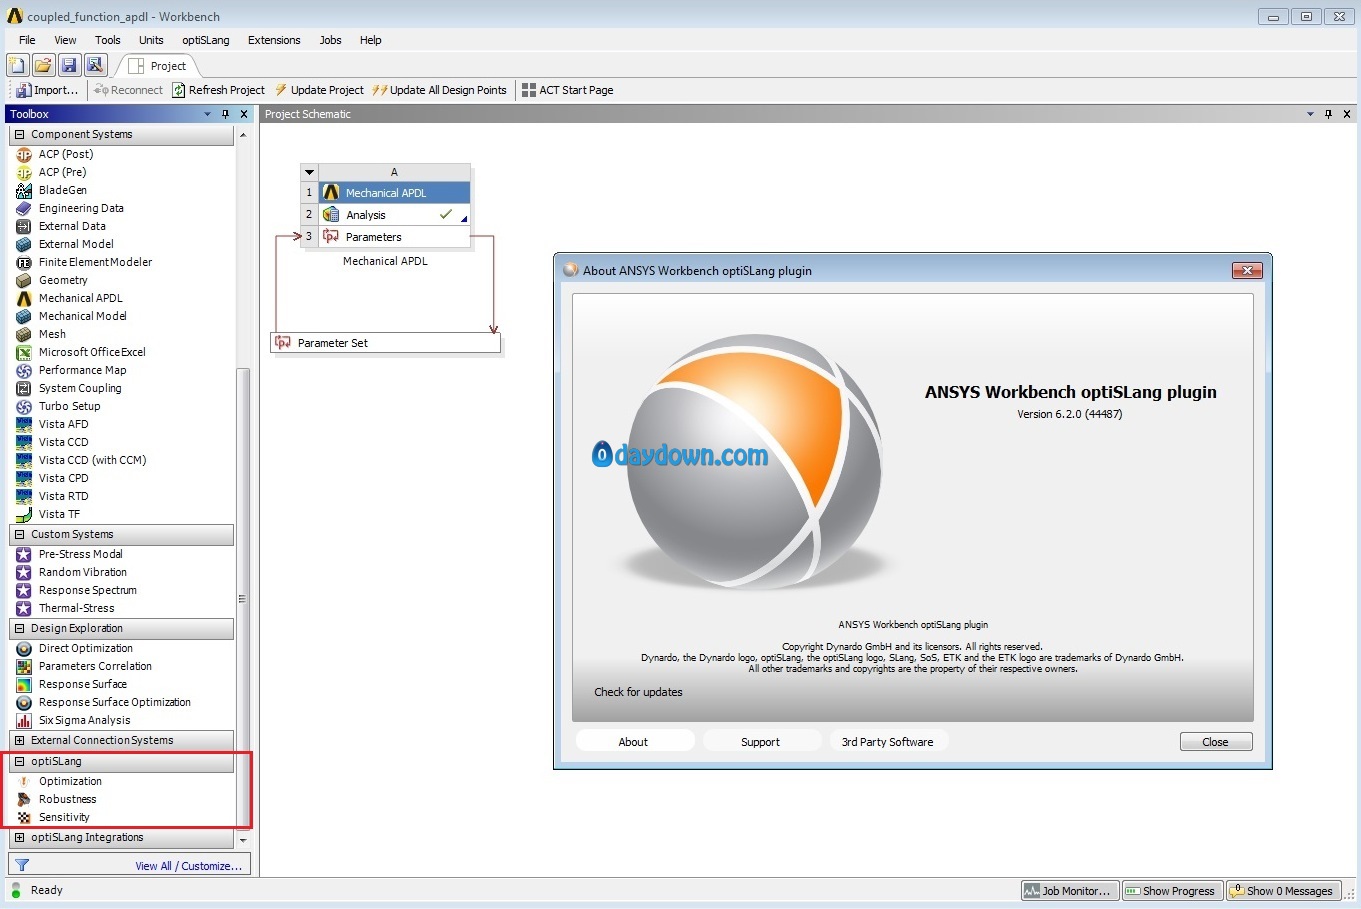Open the File menu
This screenshot has height=909, width=1361.
point(27,40)
